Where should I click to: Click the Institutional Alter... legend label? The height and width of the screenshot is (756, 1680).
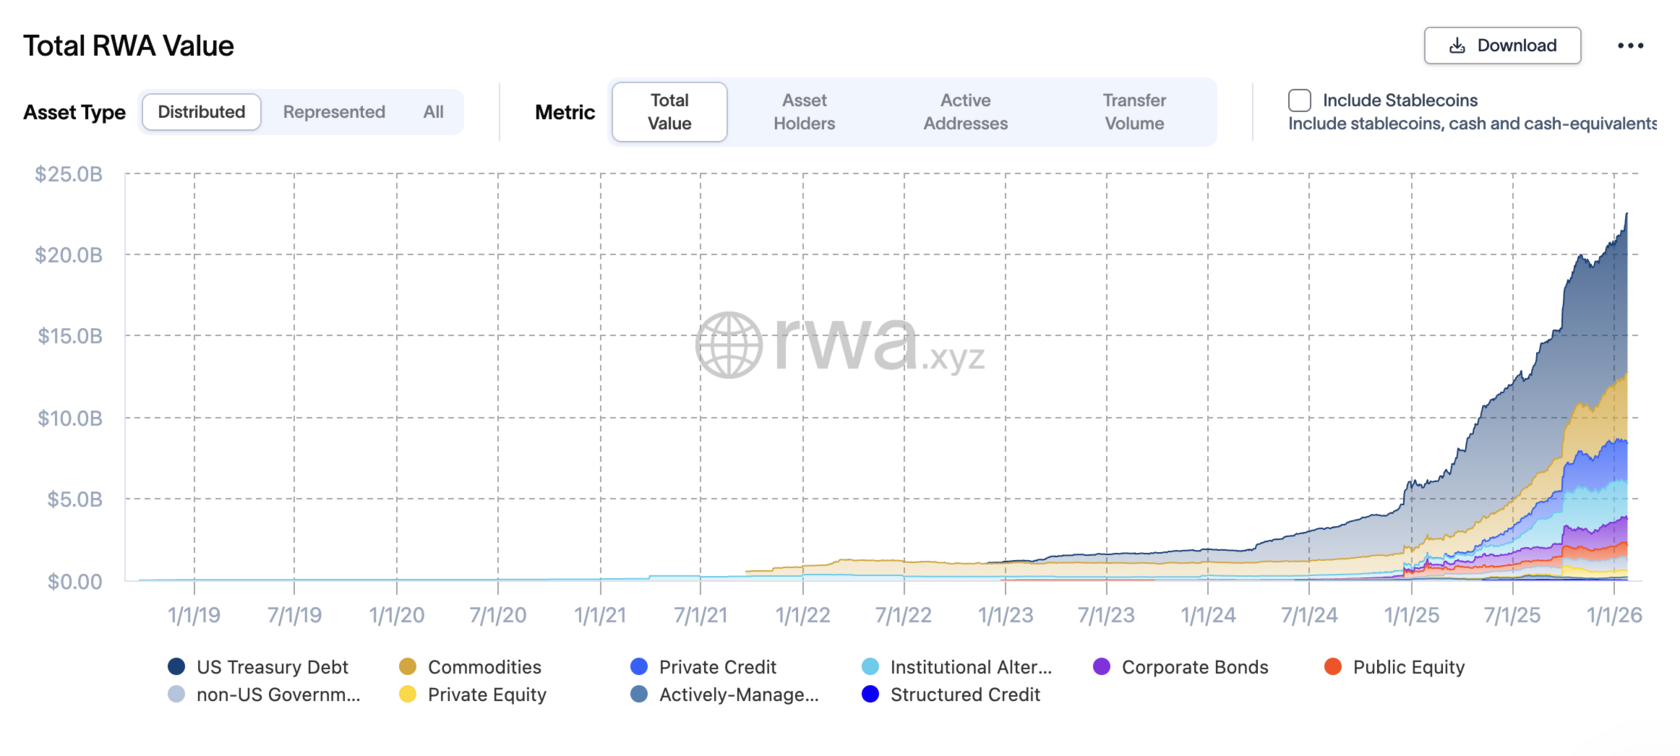click(x=971, y=667)
